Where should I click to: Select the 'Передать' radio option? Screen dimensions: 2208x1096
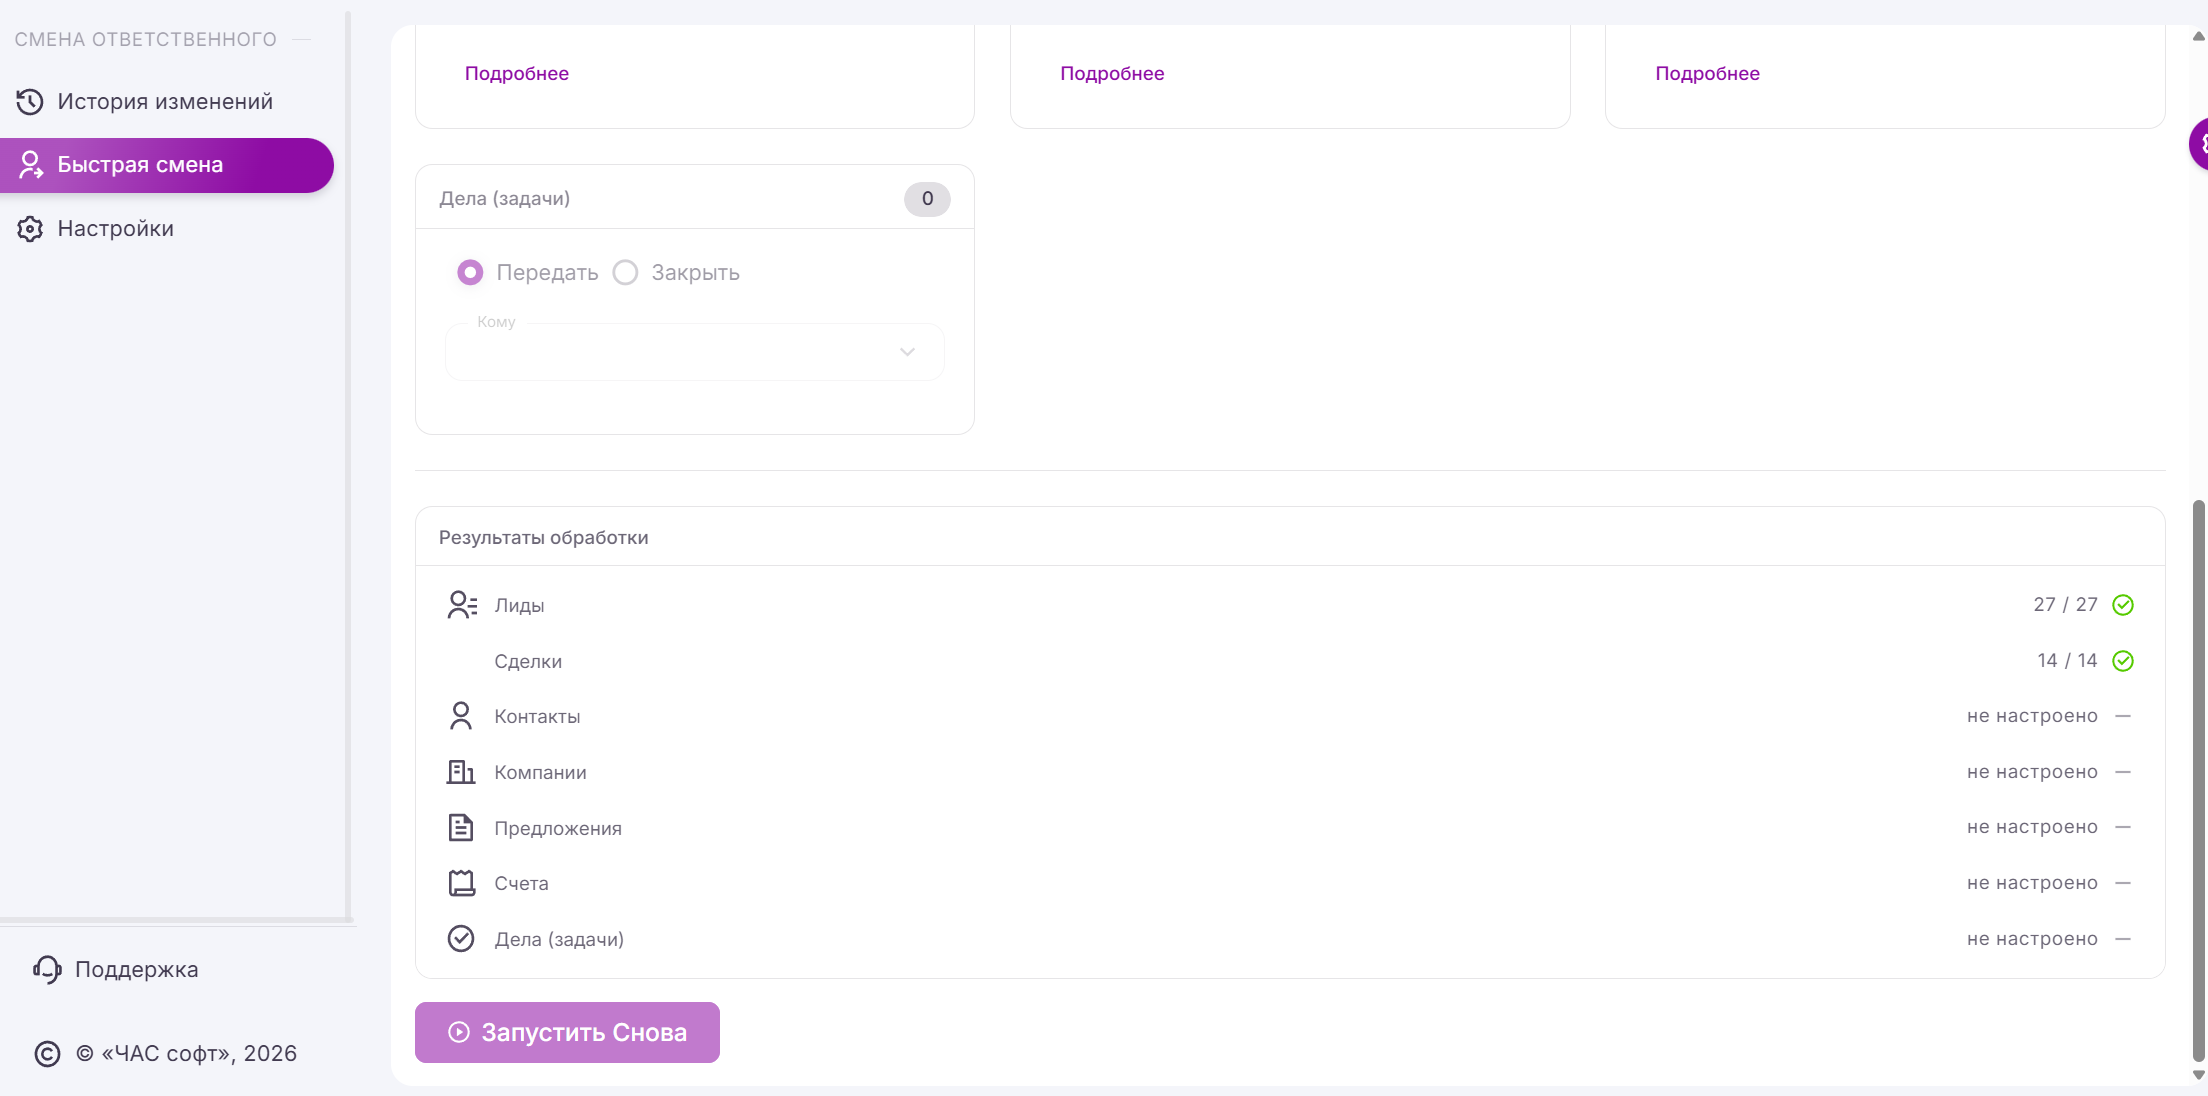(x=470, y=272)
